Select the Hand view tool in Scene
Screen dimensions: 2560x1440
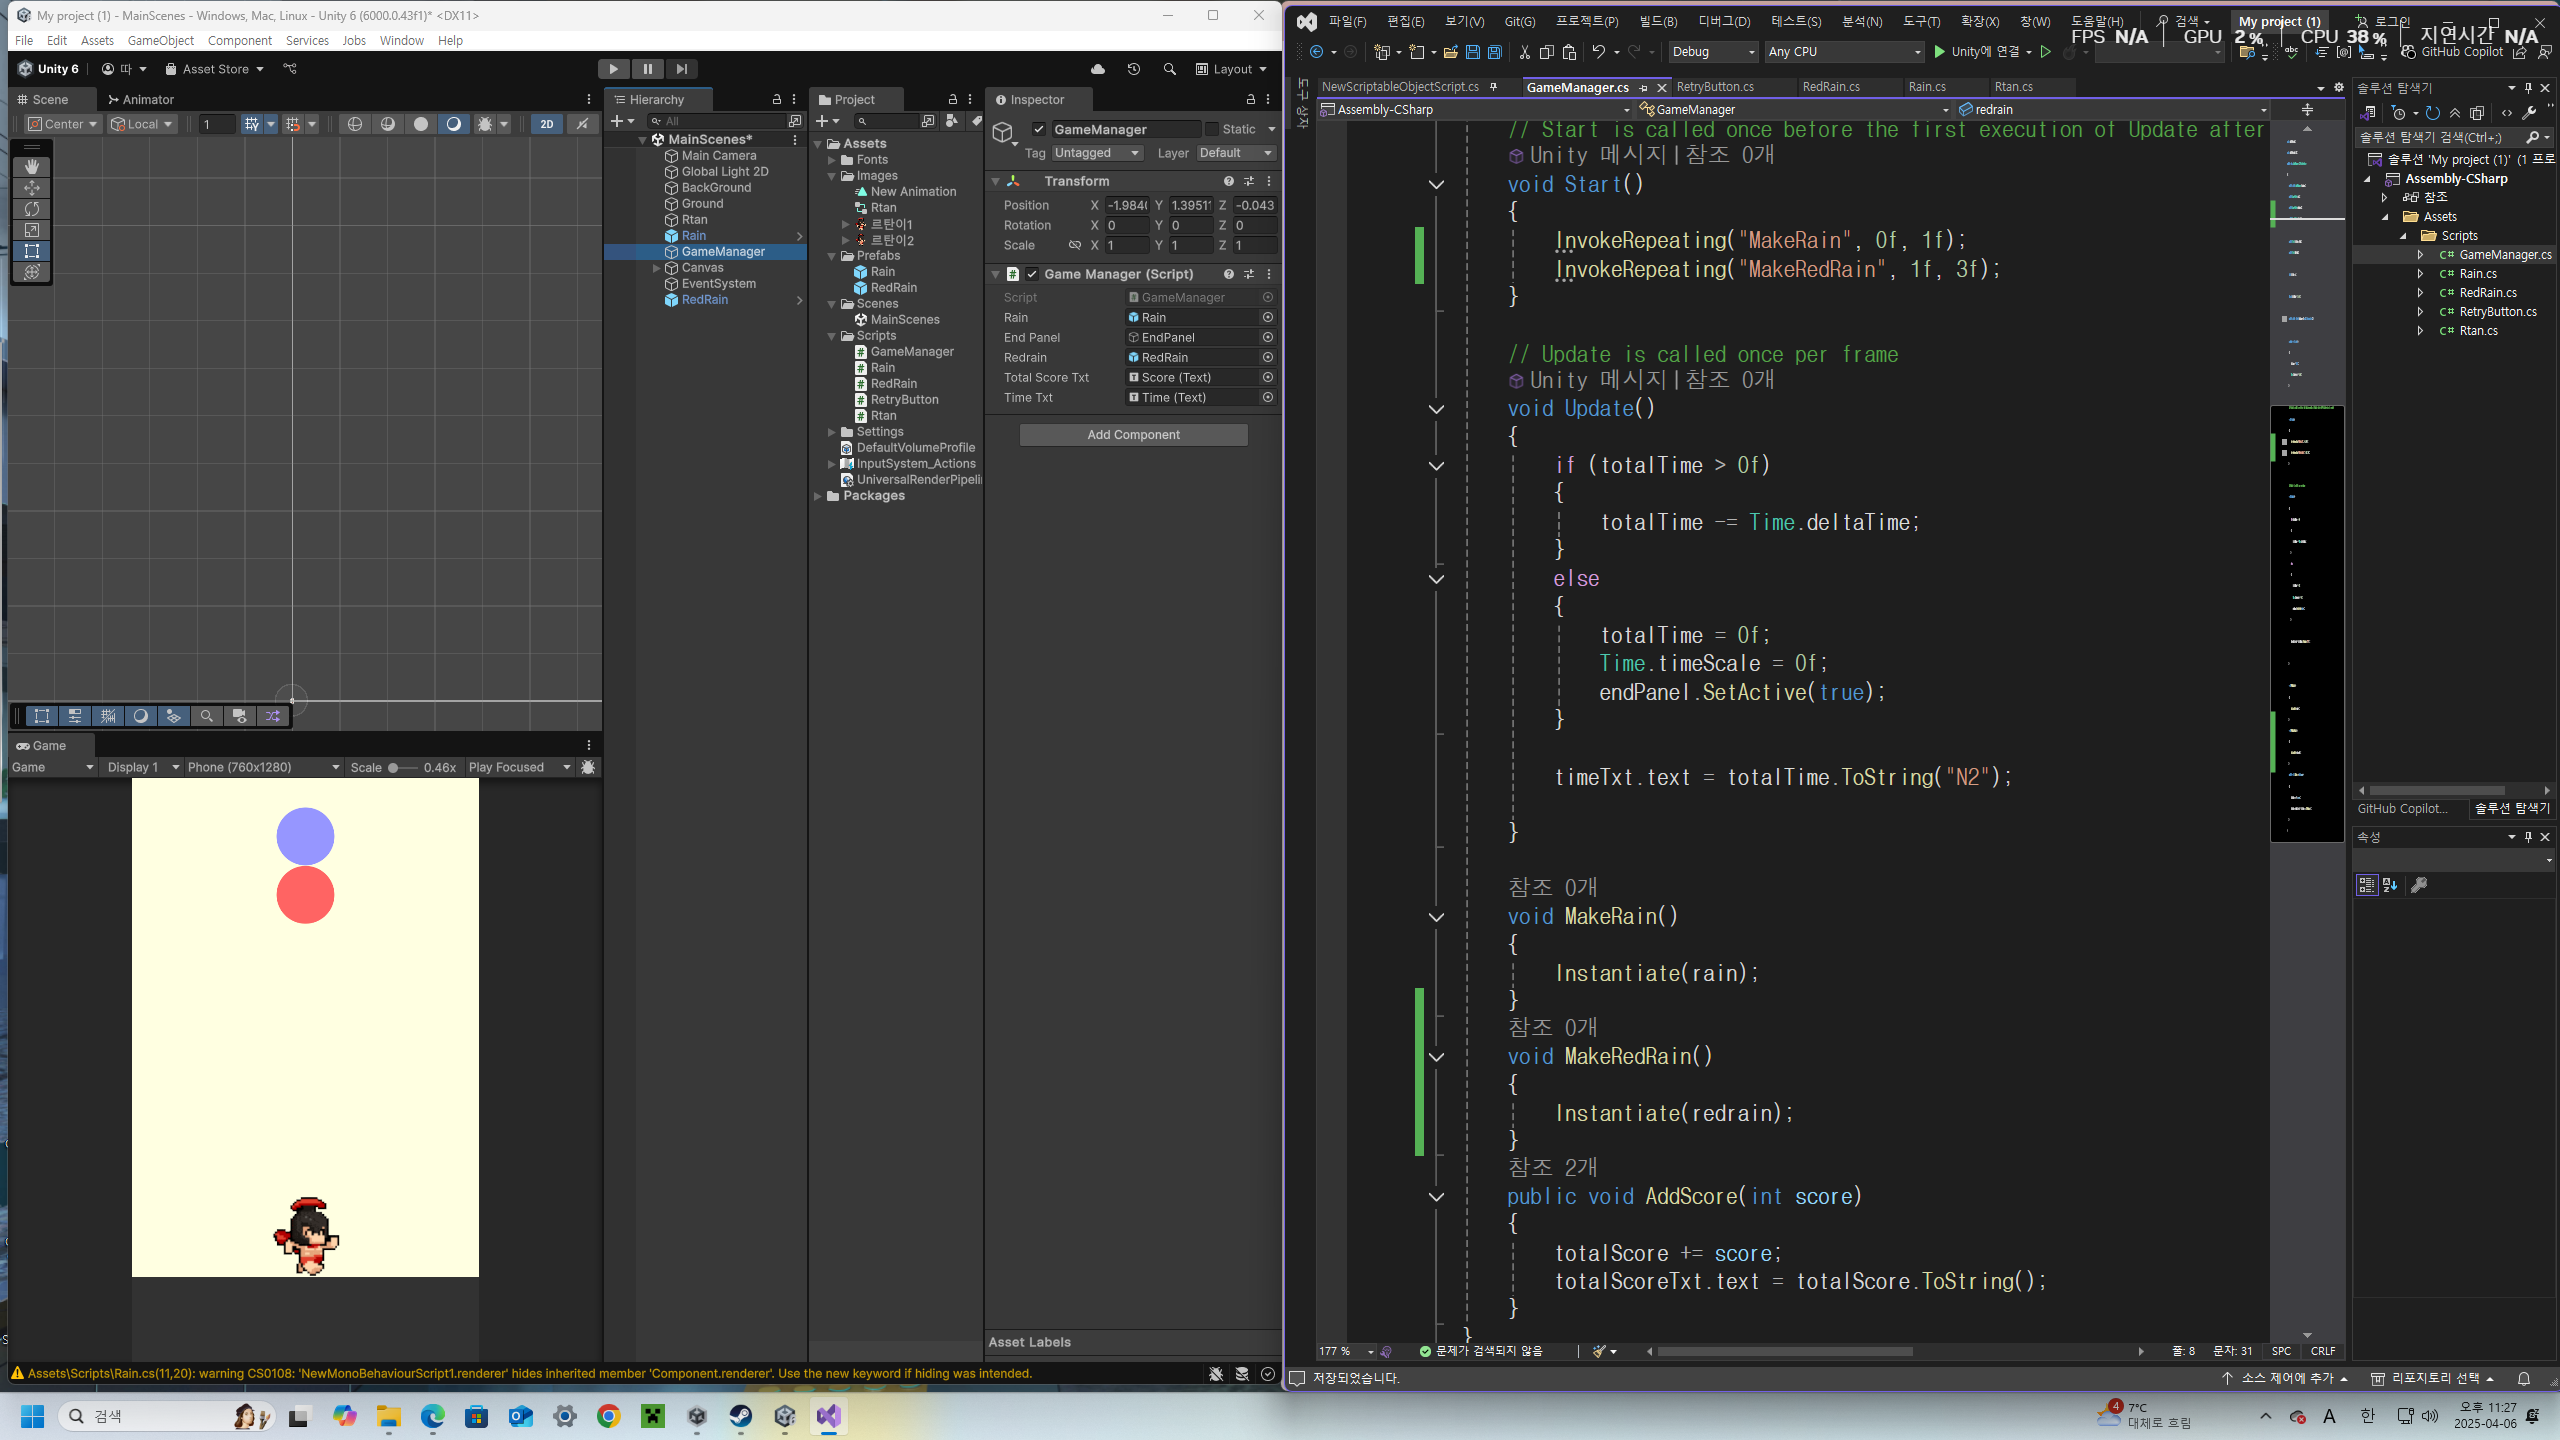click(x=32, y=166)
